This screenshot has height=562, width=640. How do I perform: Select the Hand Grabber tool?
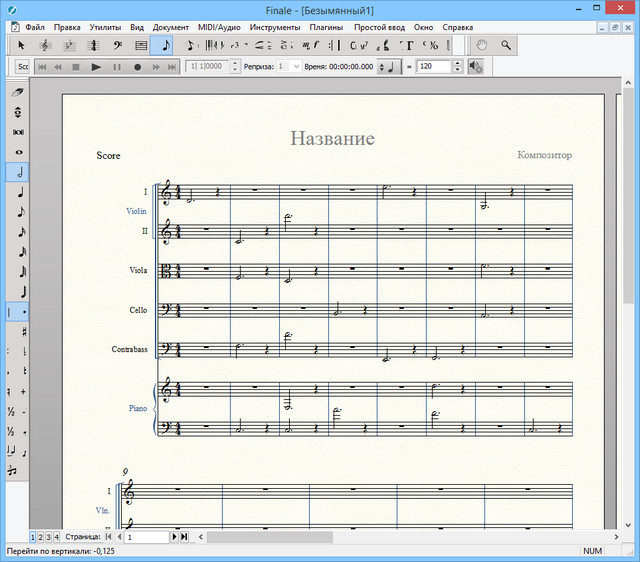(x=482, y=45)
